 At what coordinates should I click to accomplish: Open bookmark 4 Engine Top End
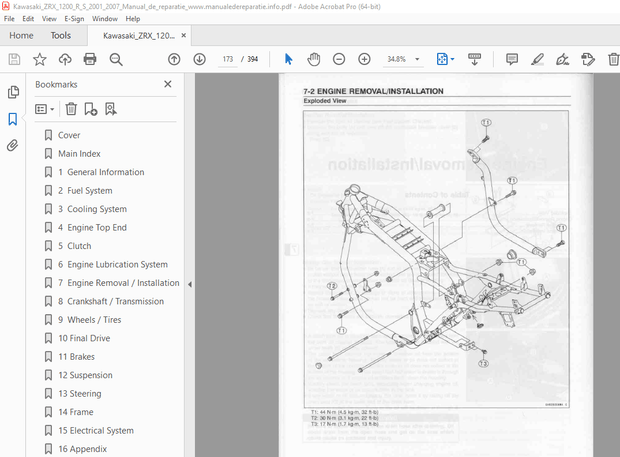click(x=92, y=227)
